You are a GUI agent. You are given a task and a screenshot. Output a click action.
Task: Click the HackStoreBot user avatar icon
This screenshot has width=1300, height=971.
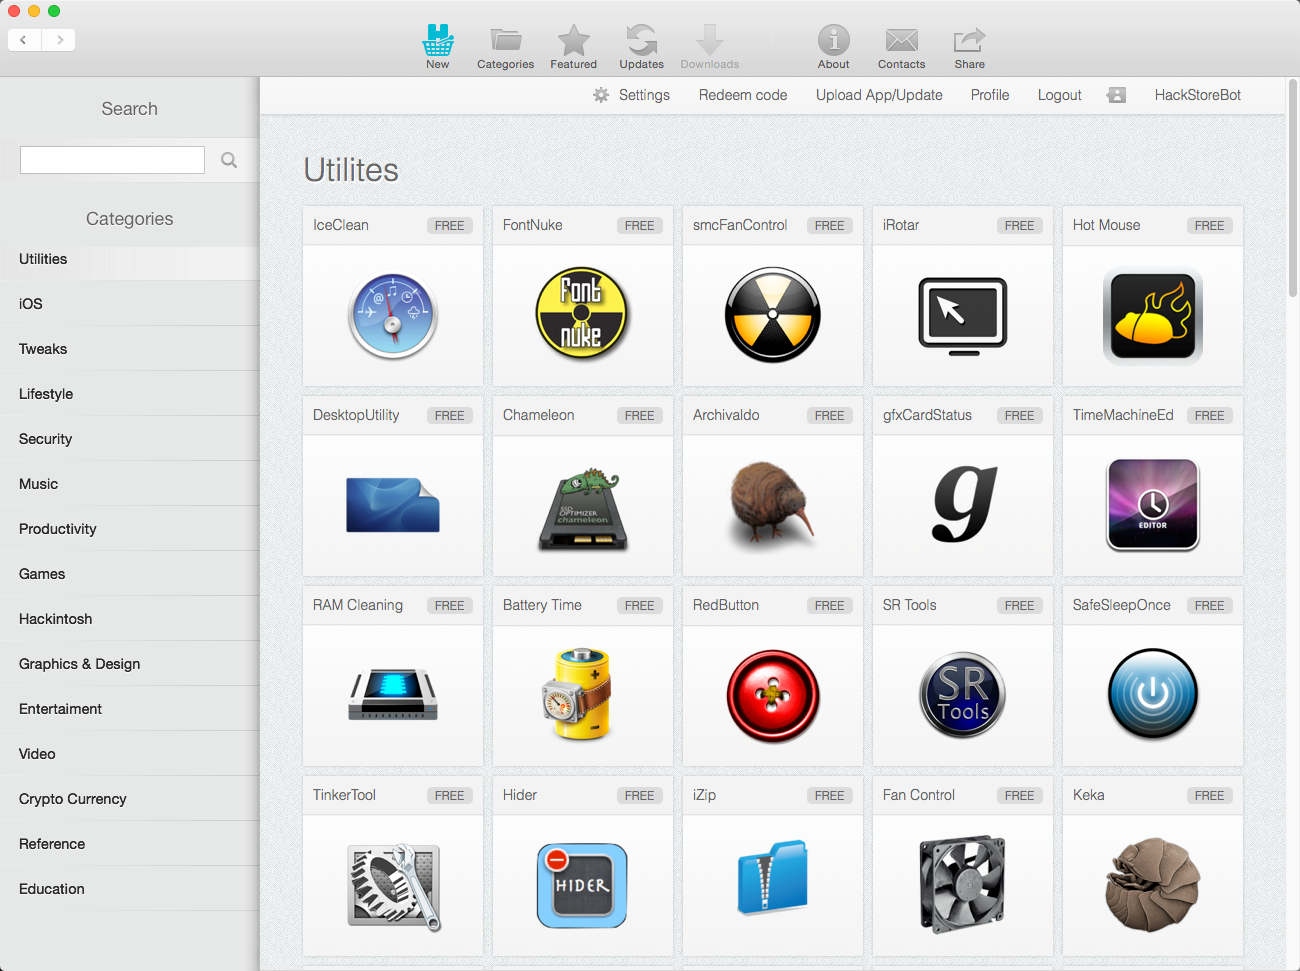click(x=1117, y=95)
